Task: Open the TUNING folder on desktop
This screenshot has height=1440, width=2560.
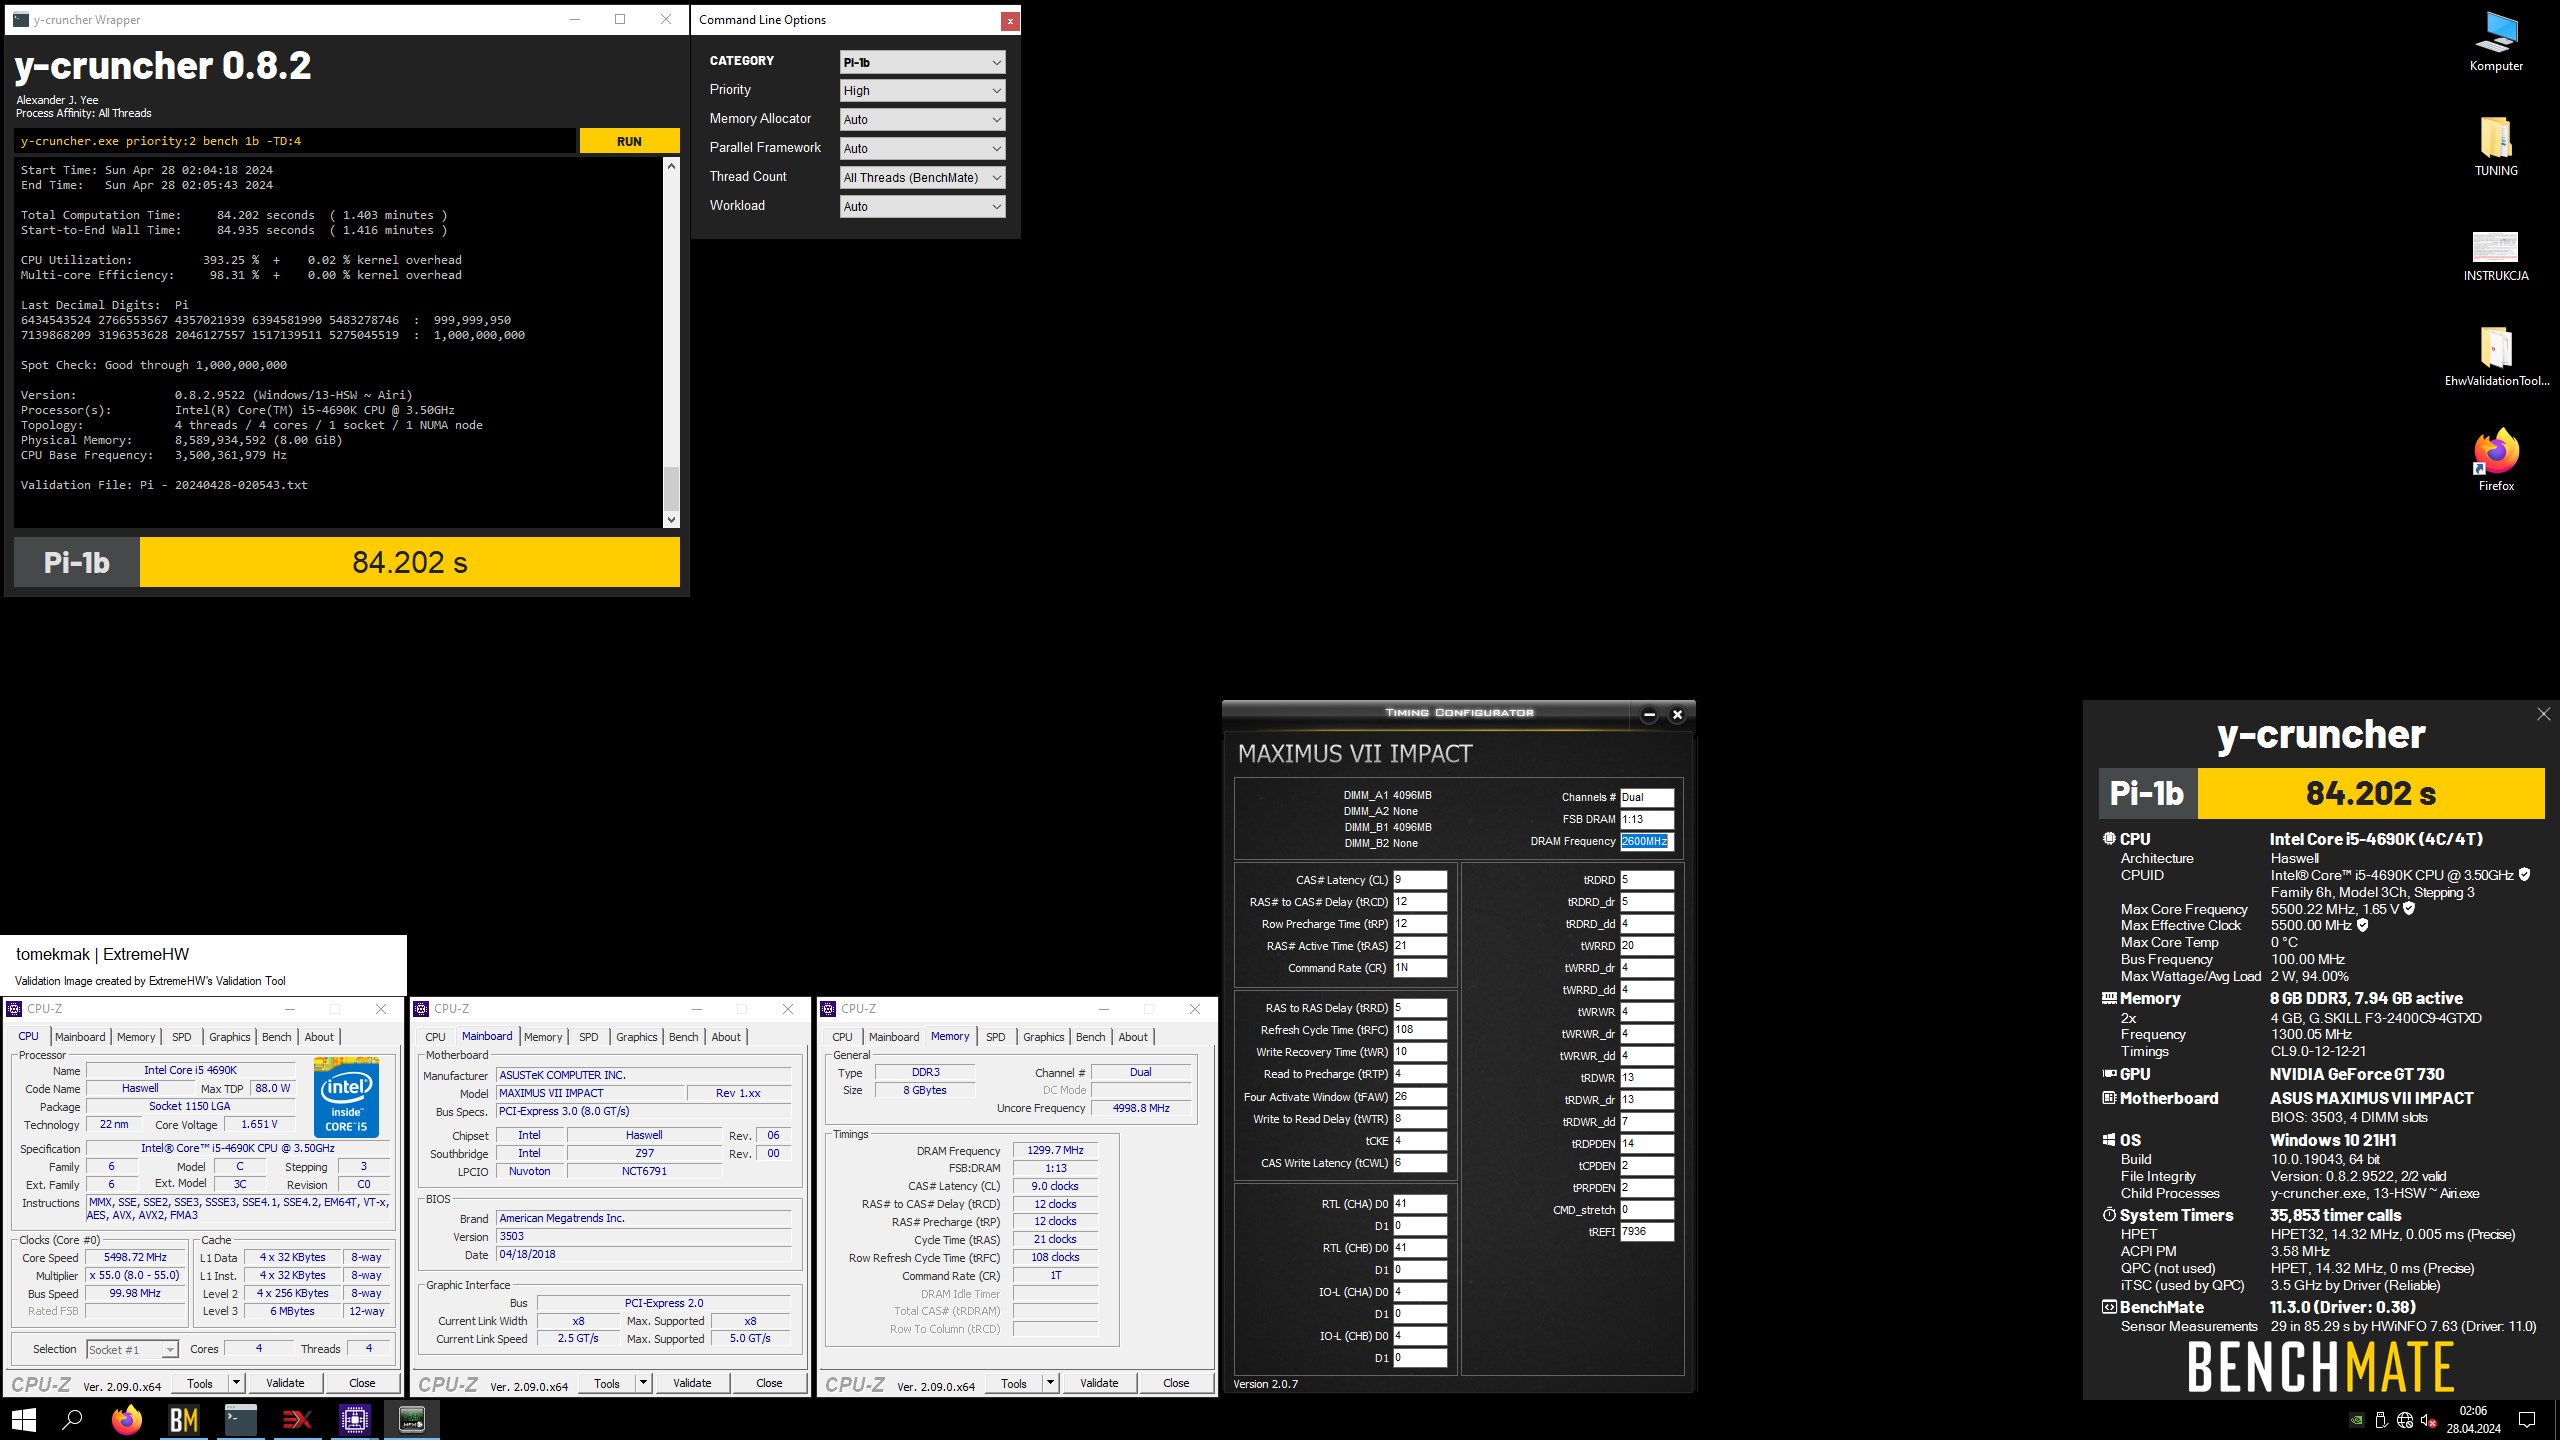Action: point(2496,147)
